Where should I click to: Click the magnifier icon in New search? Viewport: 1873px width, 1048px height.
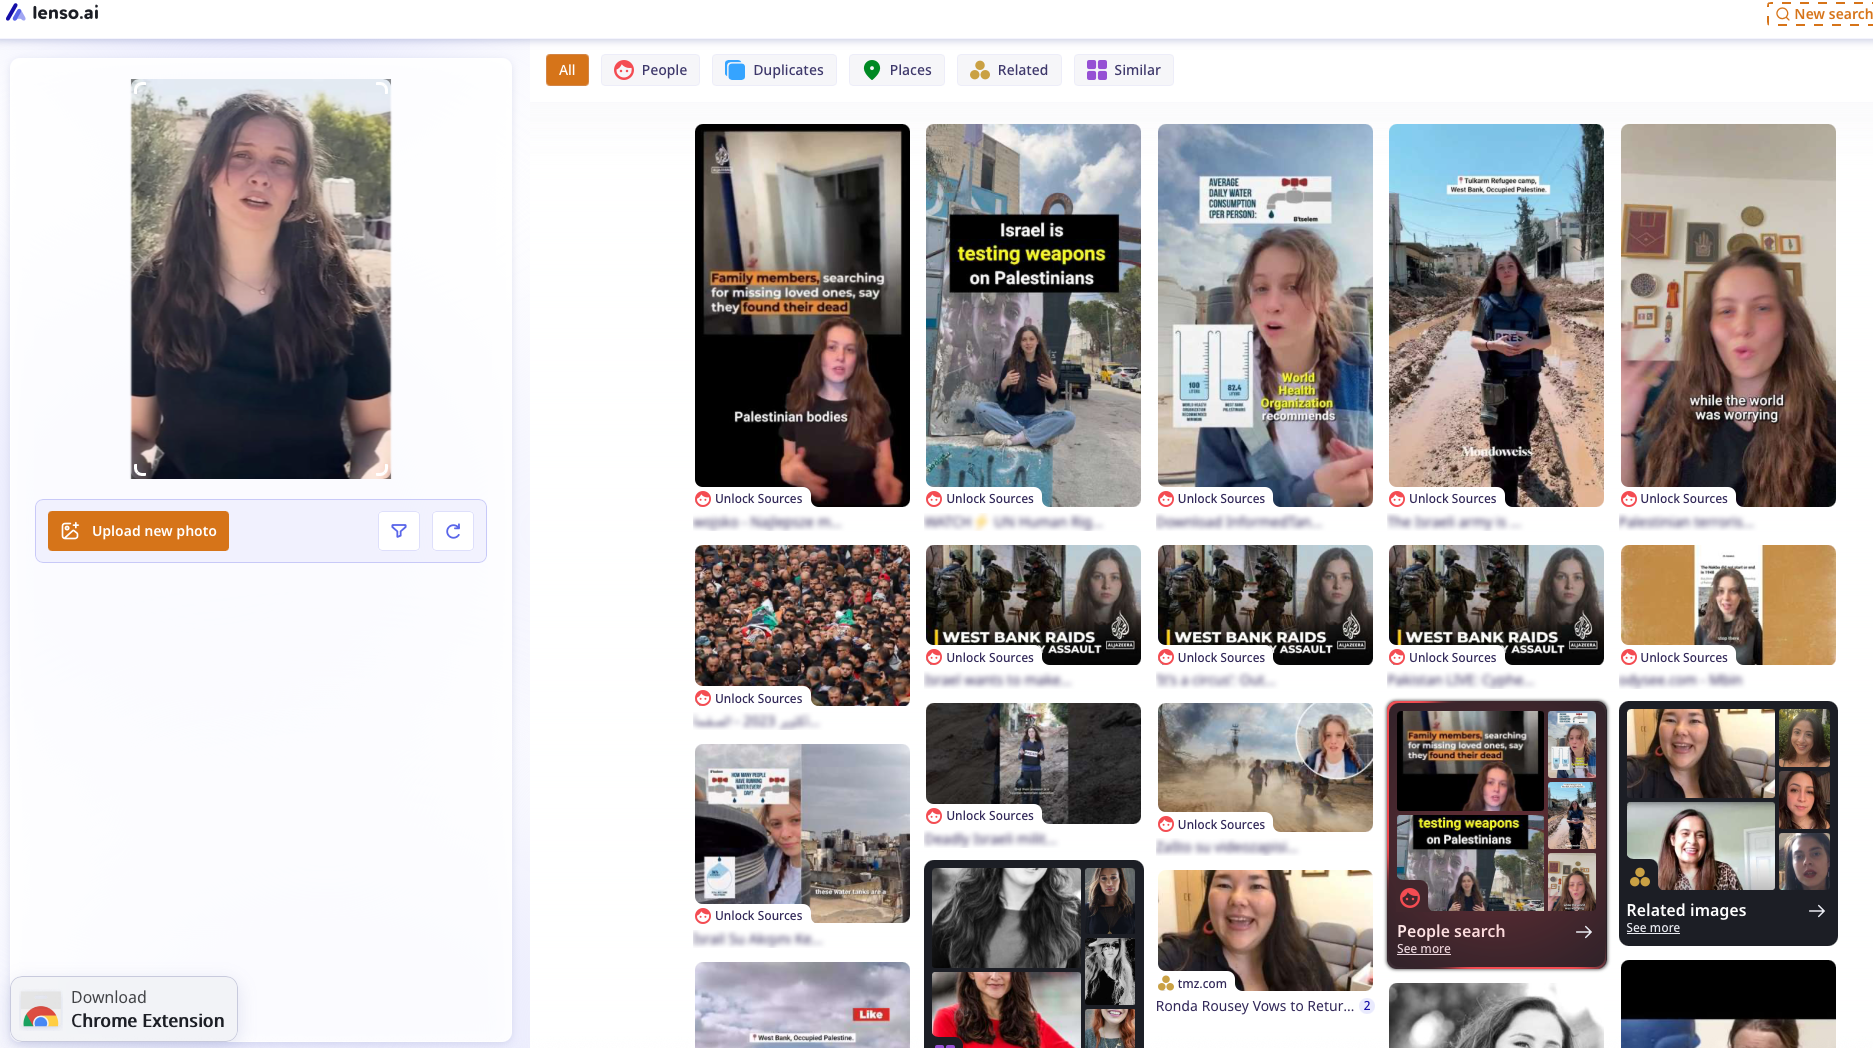[1782, 14]
